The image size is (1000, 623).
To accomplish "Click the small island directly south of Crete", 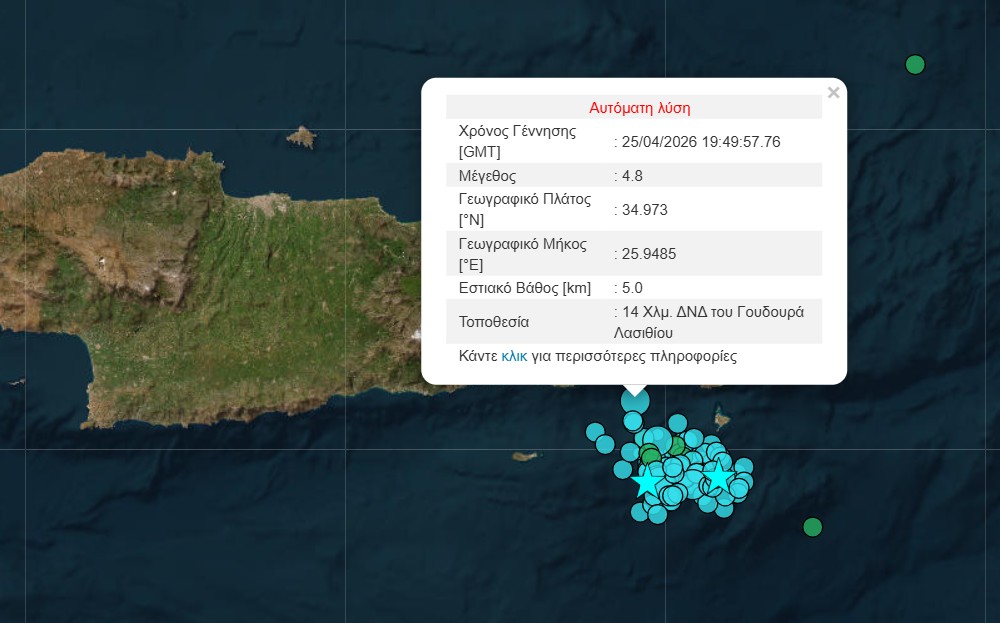I will (x=520, y=457).
